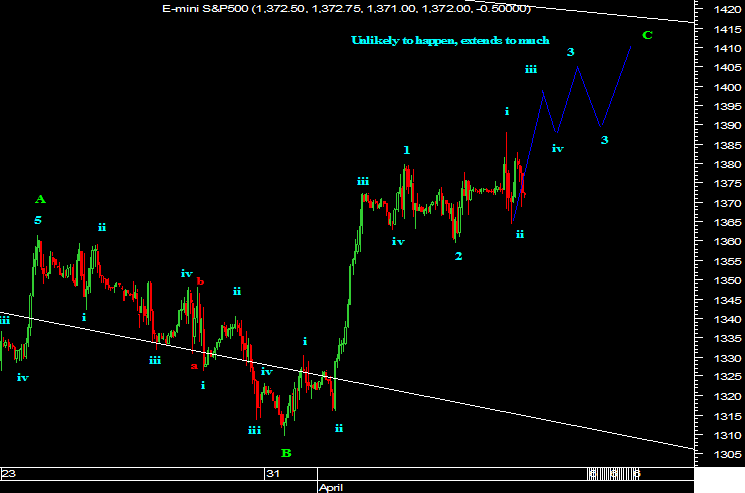Screen dimensions: 745x493
Task: Click the E-mini S&P500 chart title text
Action: pyautogui.click(x=346, y=8)
